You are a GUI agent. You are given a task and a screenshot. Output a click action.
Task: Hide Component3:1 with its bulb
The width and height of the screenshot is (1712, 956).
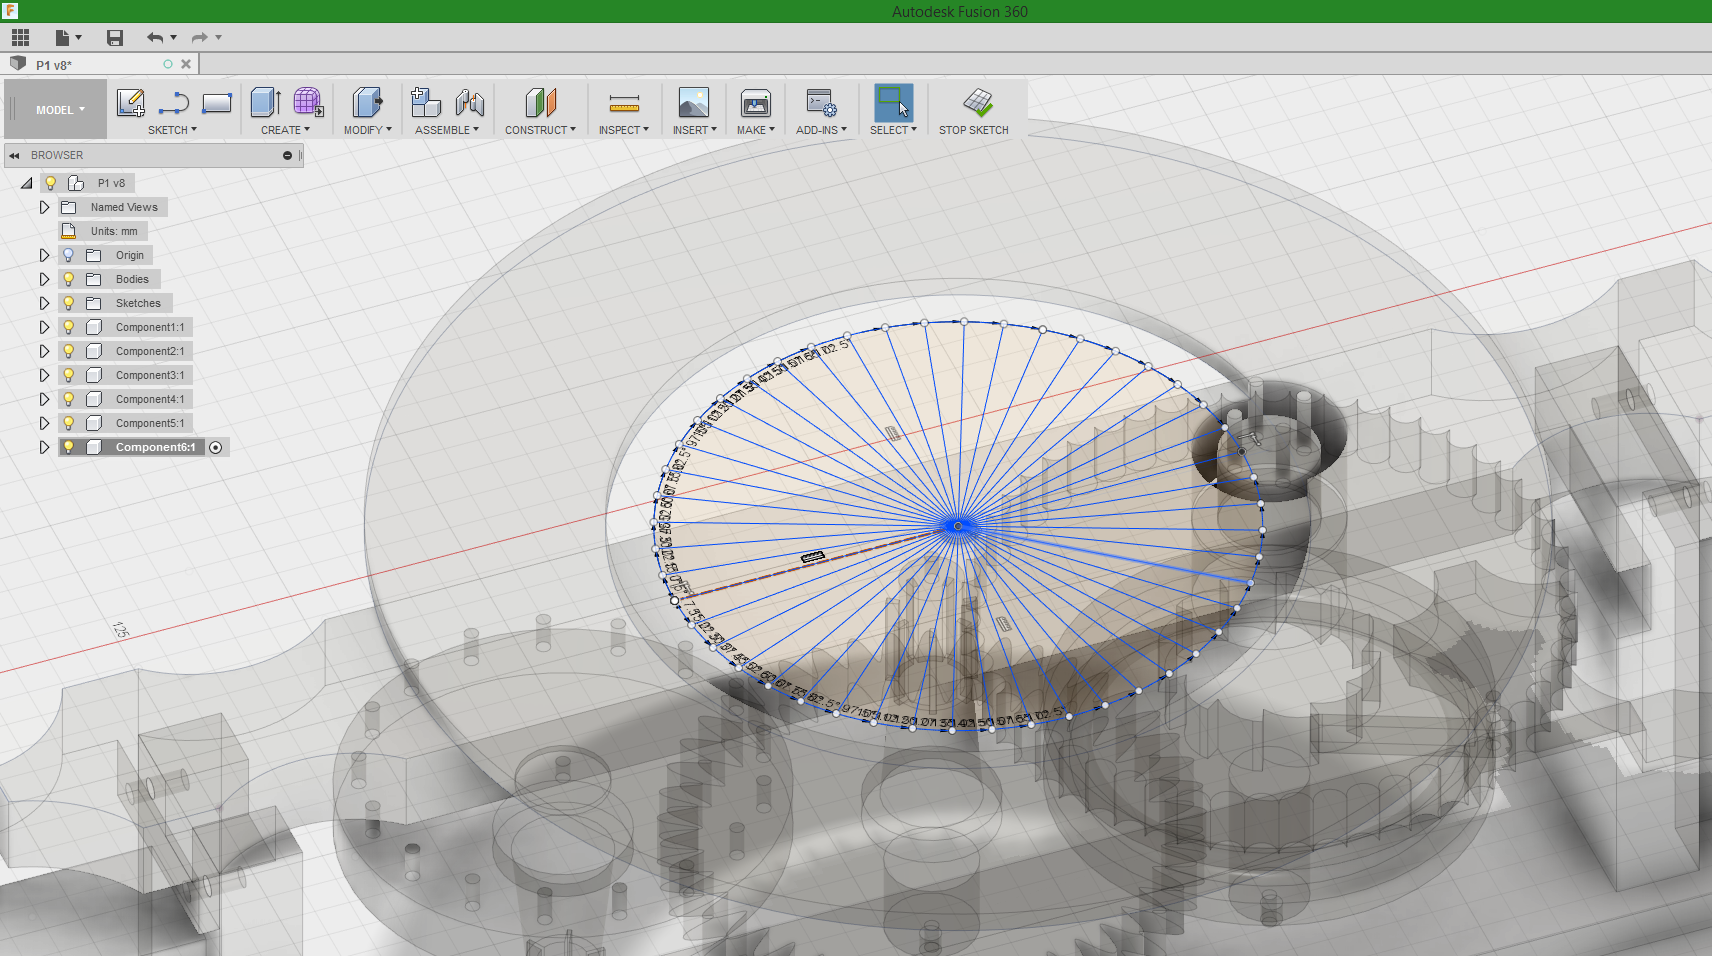point(68,375)
